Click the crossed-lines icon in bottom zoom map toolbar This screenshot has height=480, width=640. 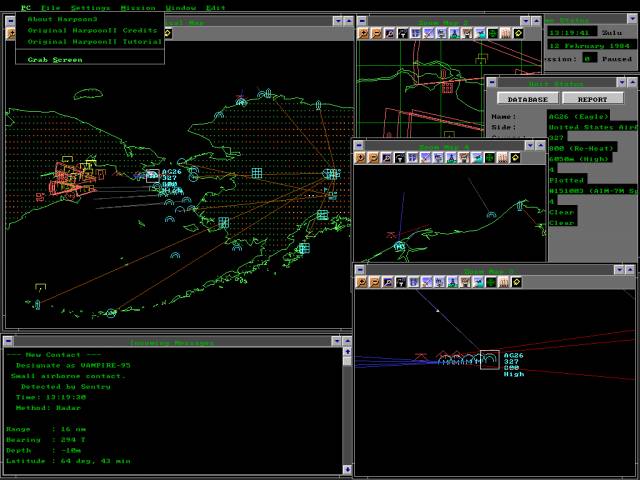[x=427, y=282]
